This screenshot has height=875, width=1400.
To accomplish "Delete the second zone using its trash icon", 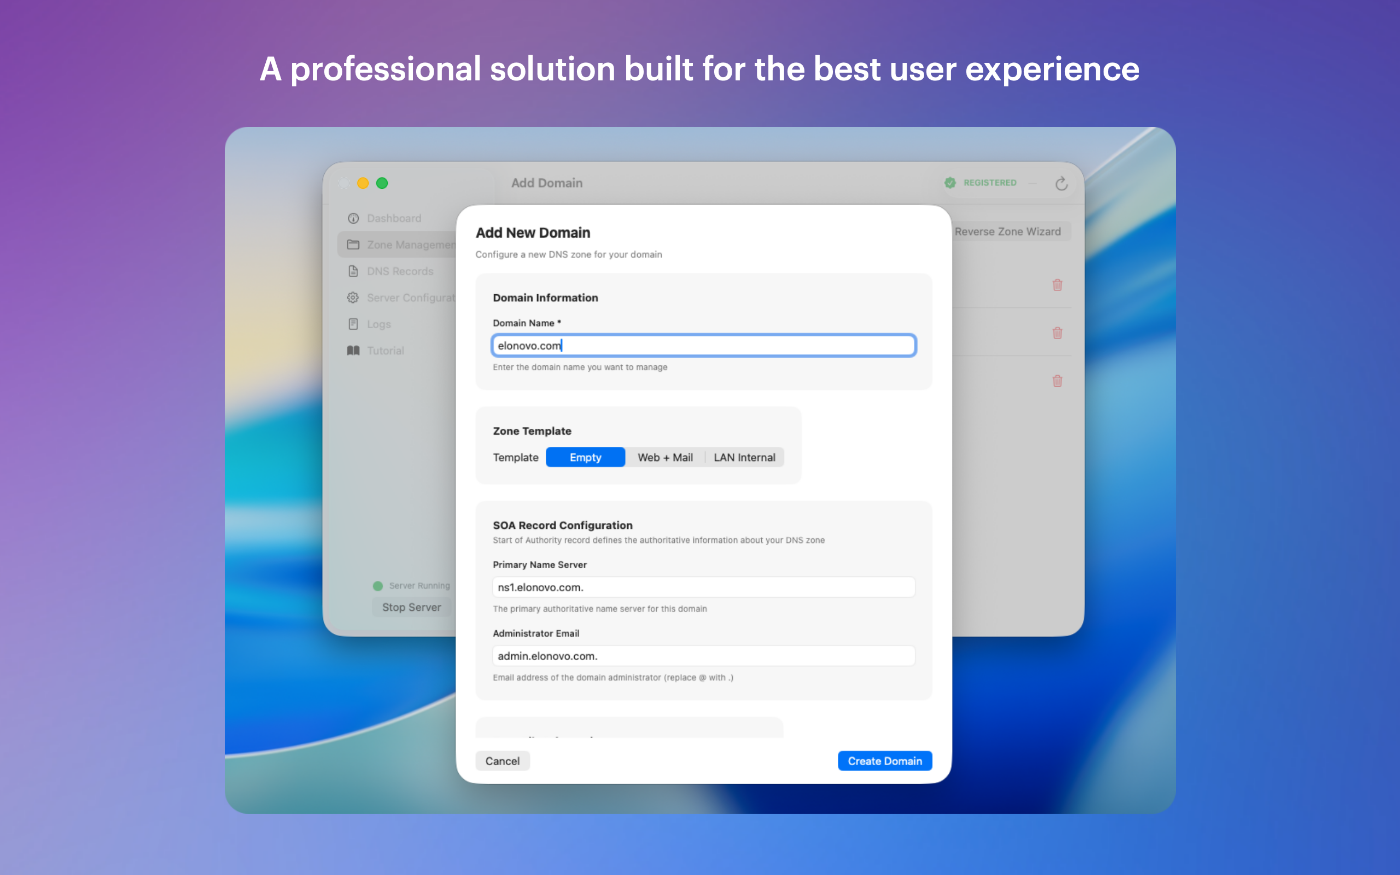I will pyautogui.click(x=1057, y=333).
